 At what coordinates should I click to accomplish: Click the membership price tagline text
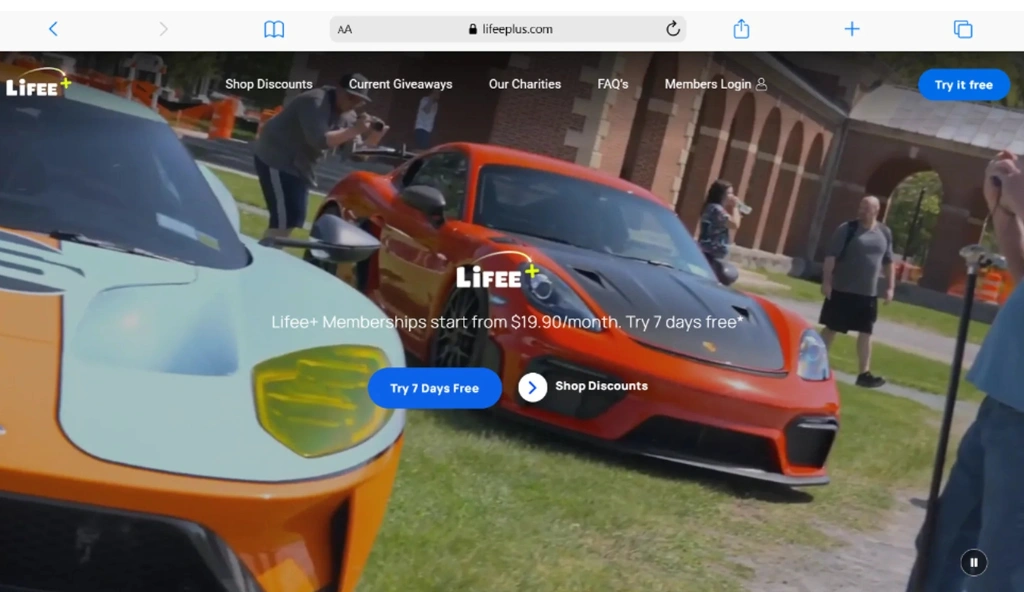507,322
